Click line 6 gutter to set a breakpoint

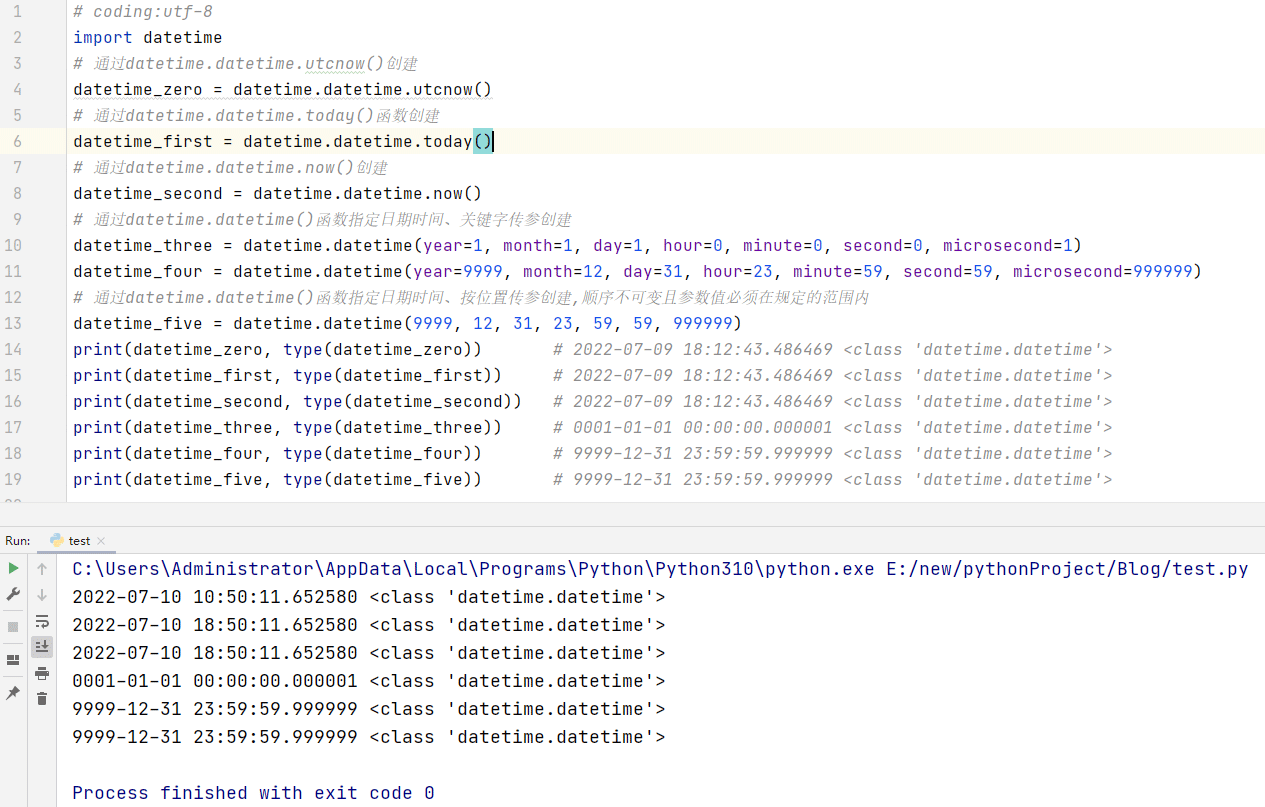pyautogui.click(x=50, y=141)
